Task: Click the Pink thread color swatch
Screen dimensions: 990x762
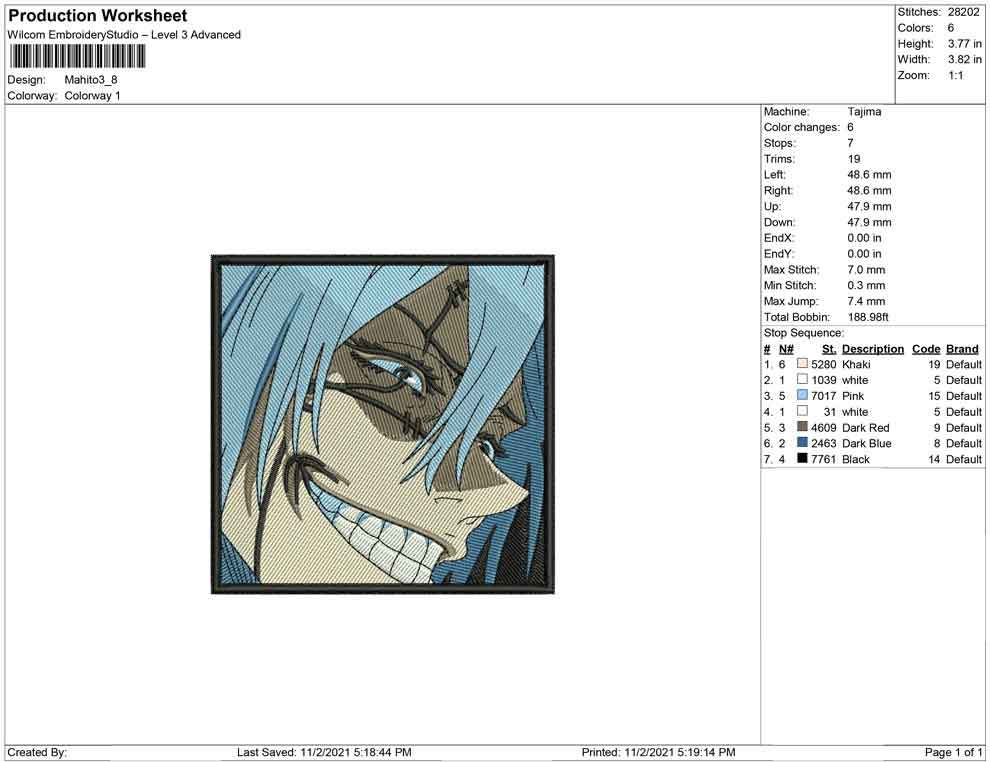Action: point(802,395)
